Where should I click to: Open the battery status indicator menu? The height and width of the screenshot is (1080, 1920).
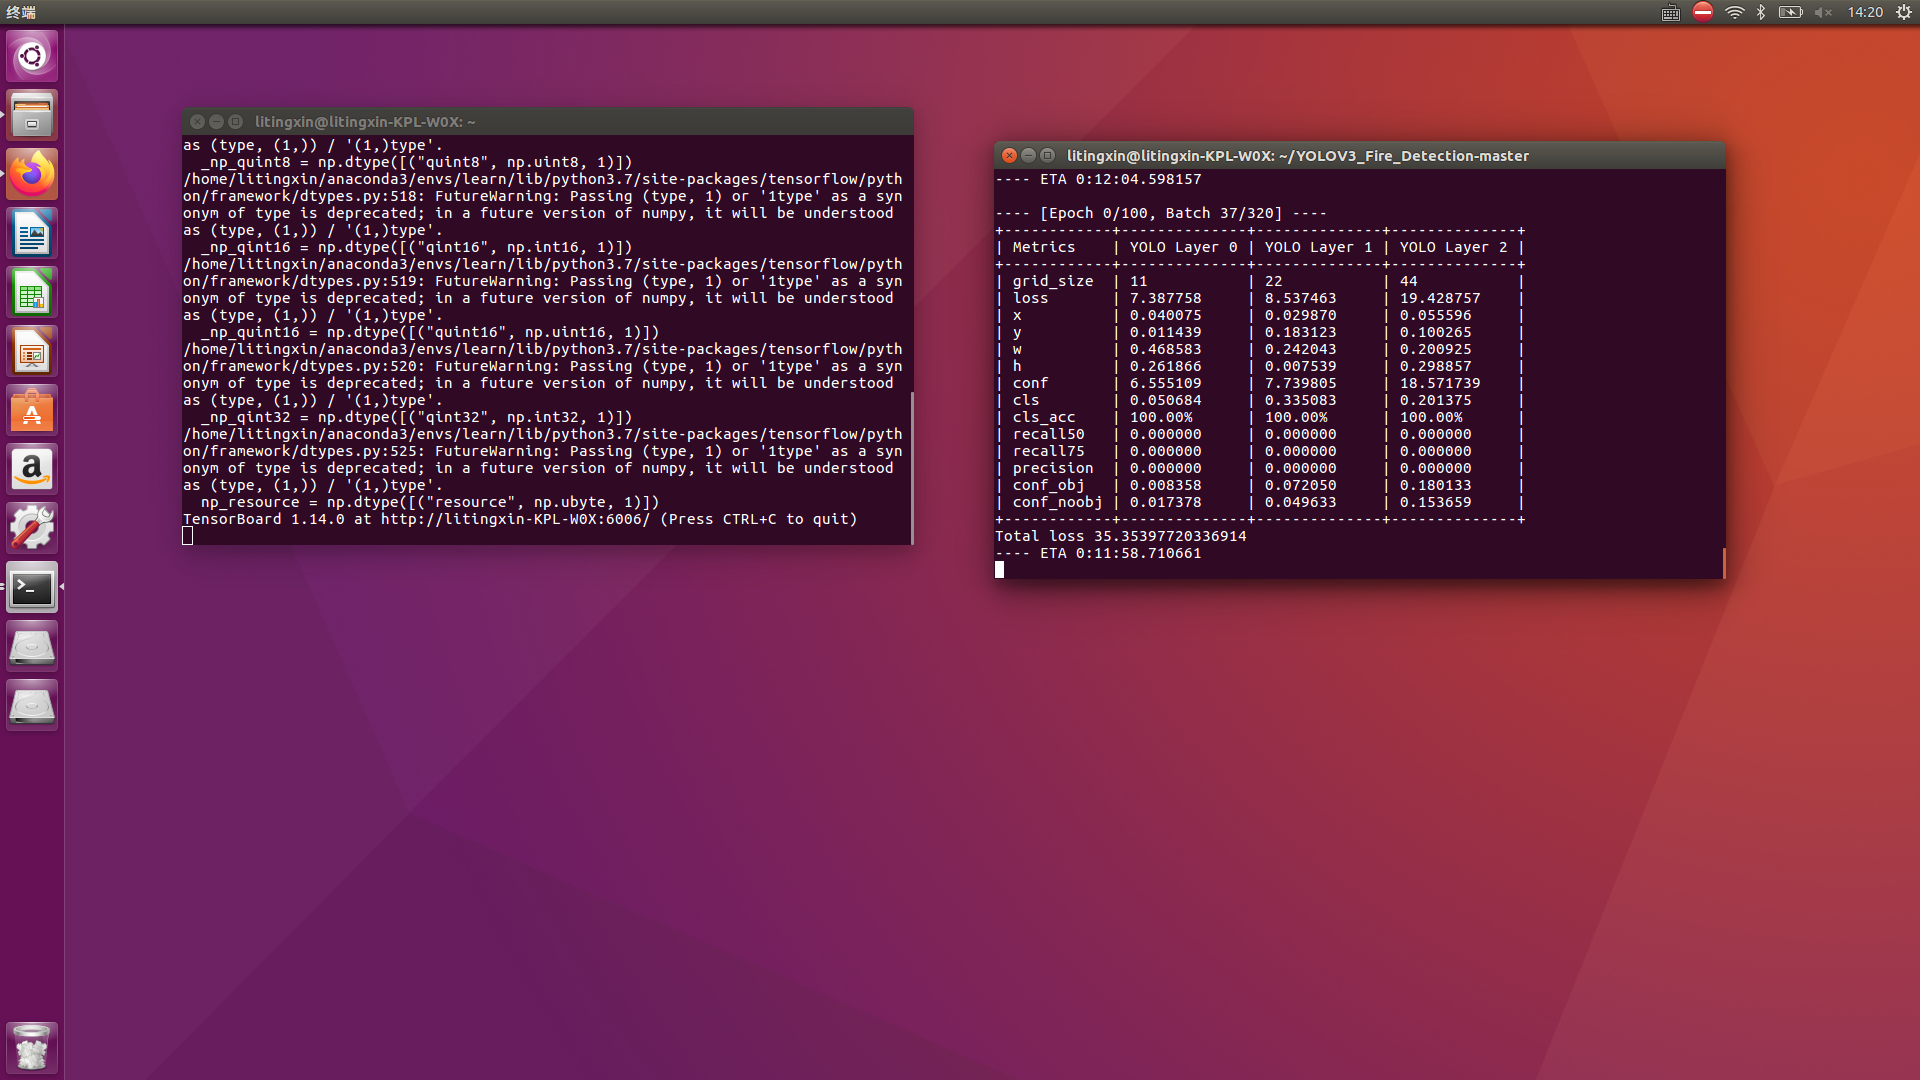click(x=1790, y=12)
